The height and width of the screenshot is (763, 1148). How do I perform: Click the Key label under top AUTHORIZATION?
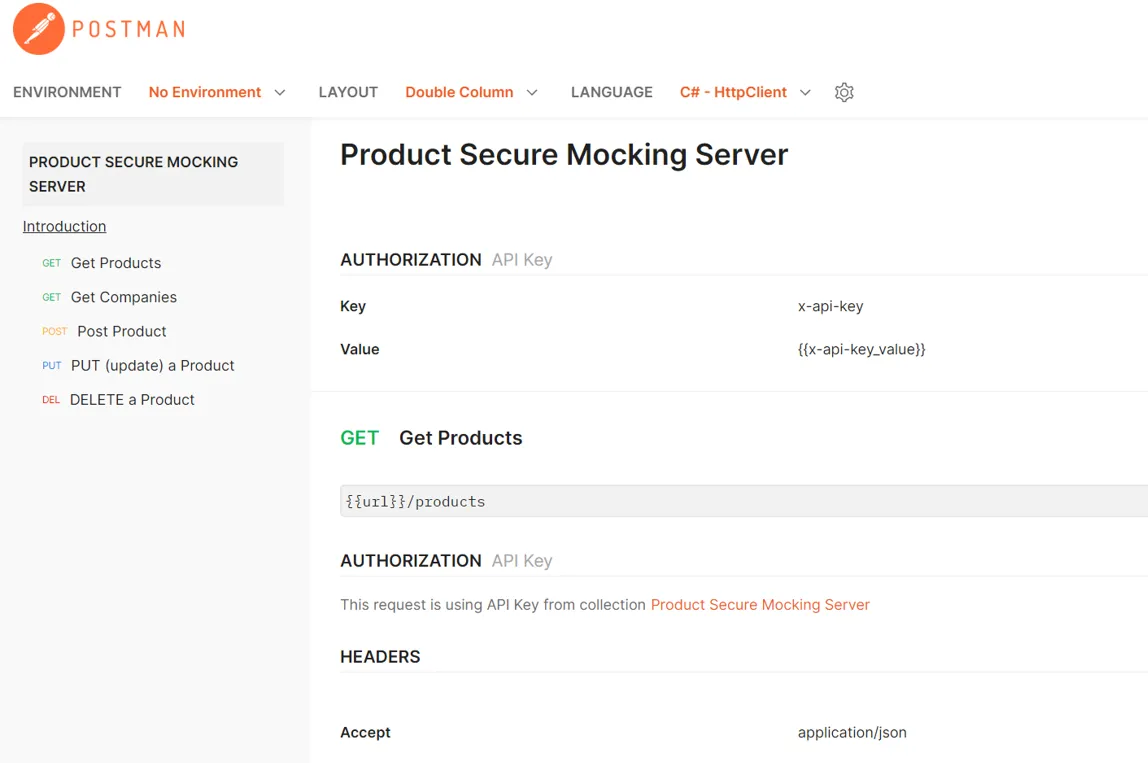point(353,306)
